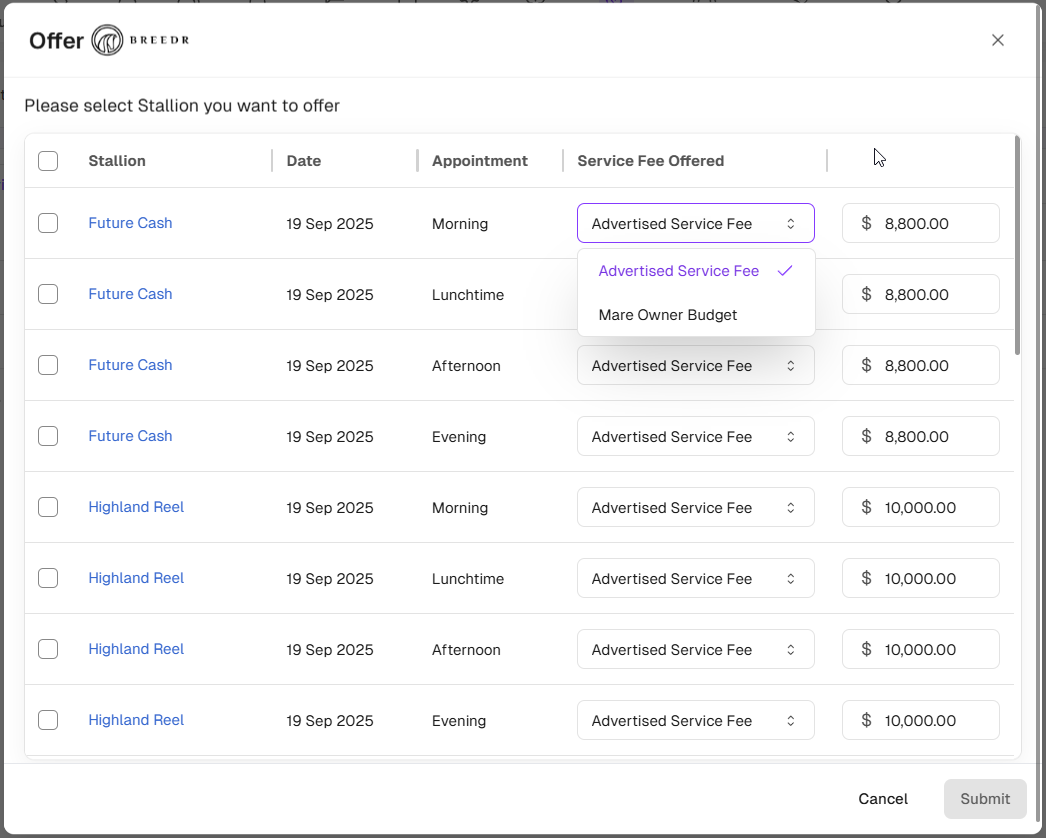The image size is (1046, 838).
Task: Open fee dropdown for Future Cash Evening
Action: (x=695, y=437)
